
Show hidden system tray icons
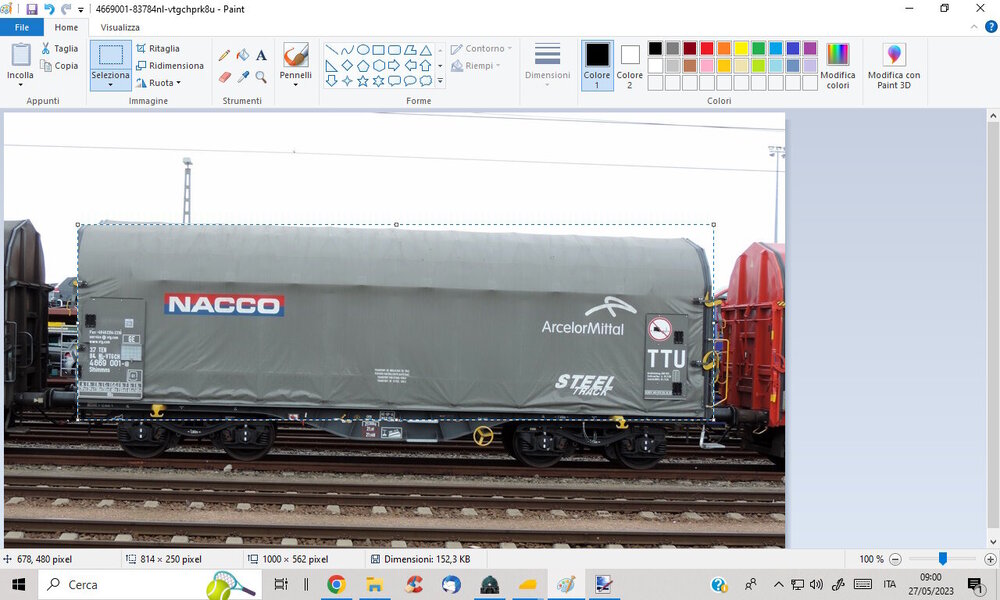(779, 584)
